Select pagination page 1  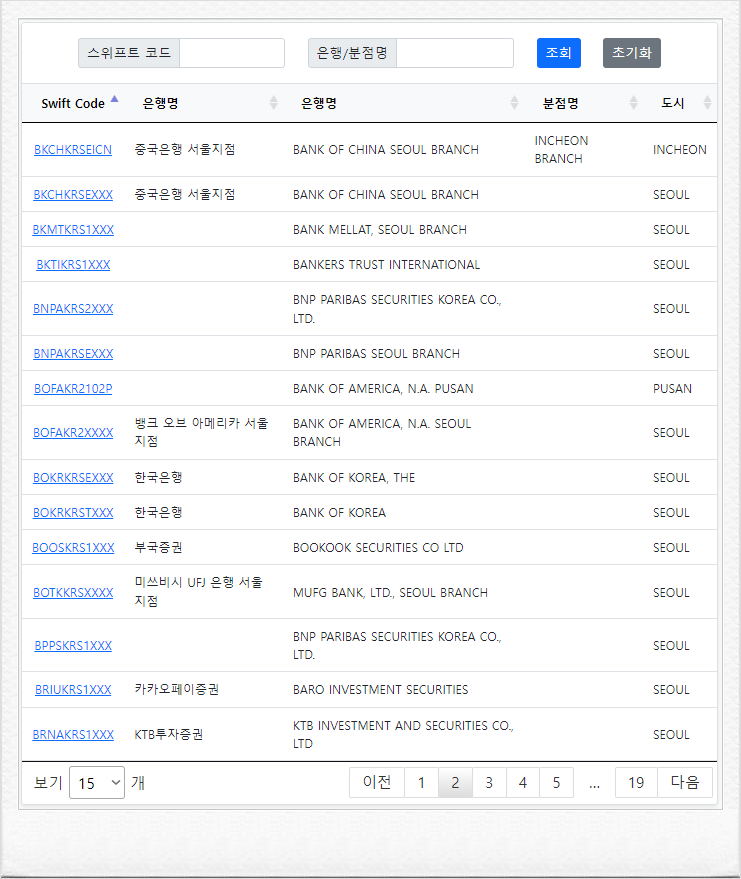[x=421, y=782]
